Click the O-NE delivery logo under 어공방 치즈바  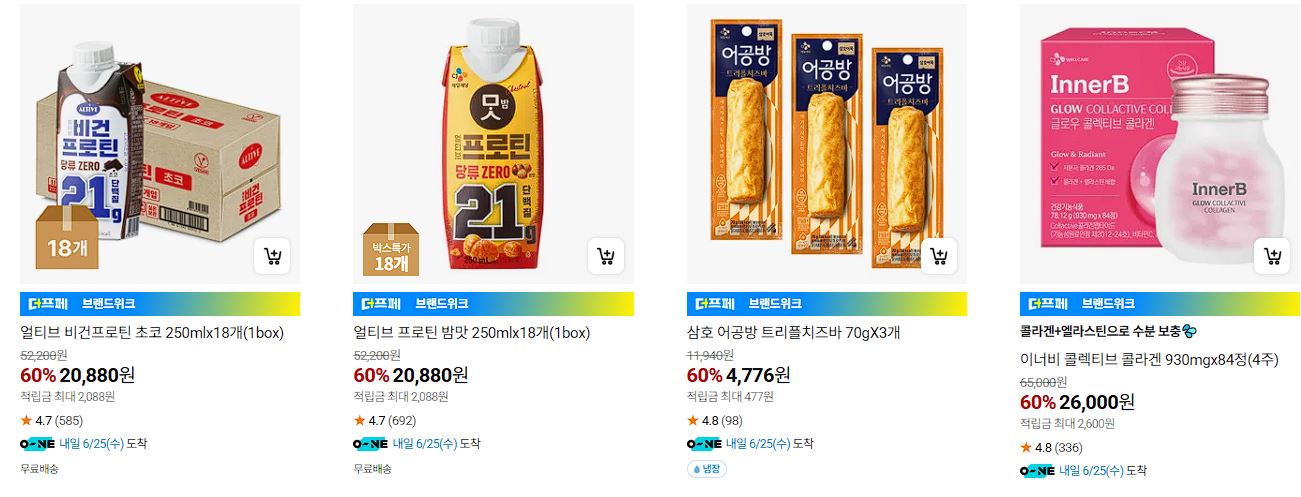(x=704, y=444)
